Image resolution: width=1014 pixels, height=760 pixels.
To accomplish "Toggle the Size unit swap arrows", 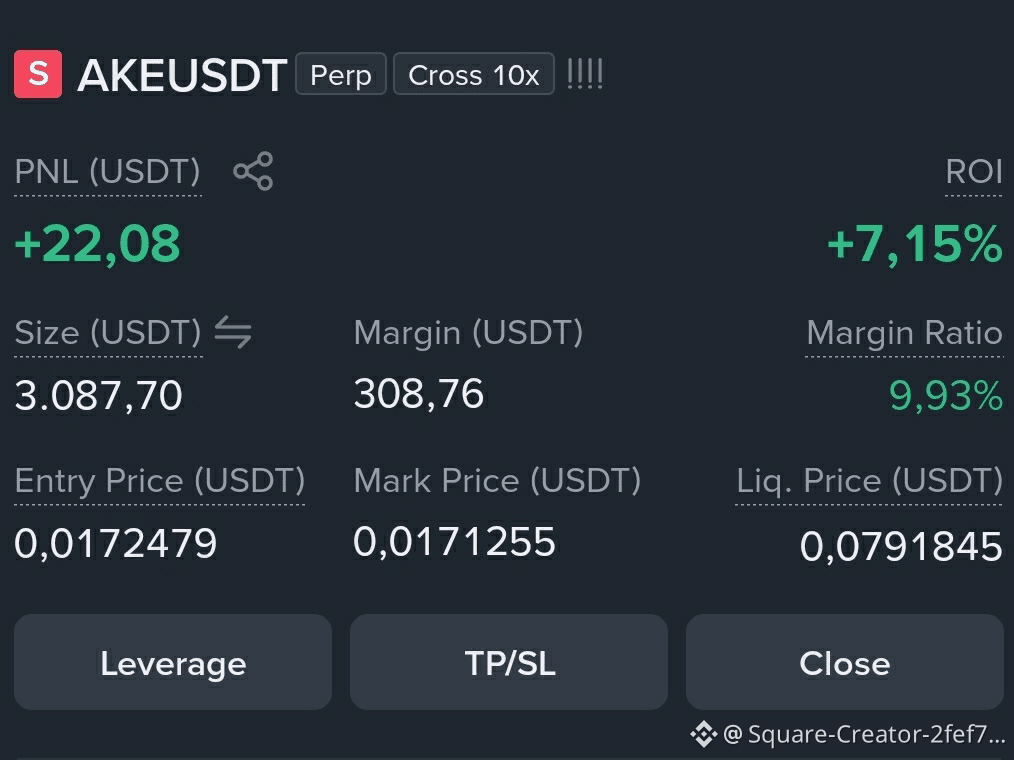I will pyautogui.click(x=233, y=332).
